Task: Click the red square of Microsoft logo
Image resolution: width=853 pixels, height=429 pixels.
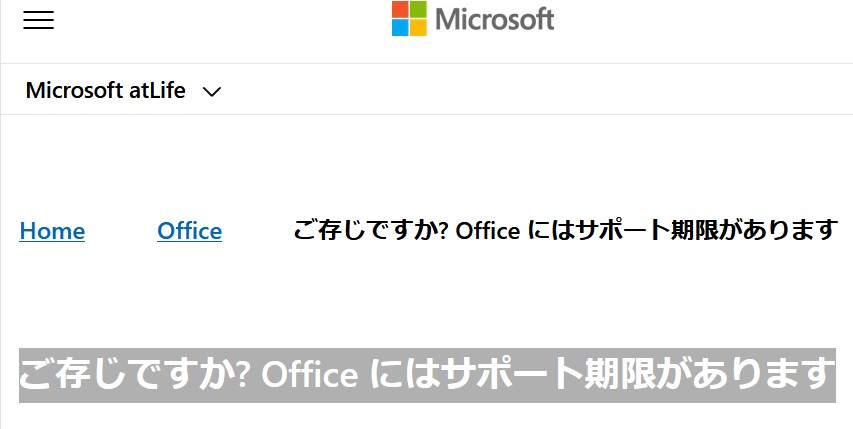Action: coord(400,9)
